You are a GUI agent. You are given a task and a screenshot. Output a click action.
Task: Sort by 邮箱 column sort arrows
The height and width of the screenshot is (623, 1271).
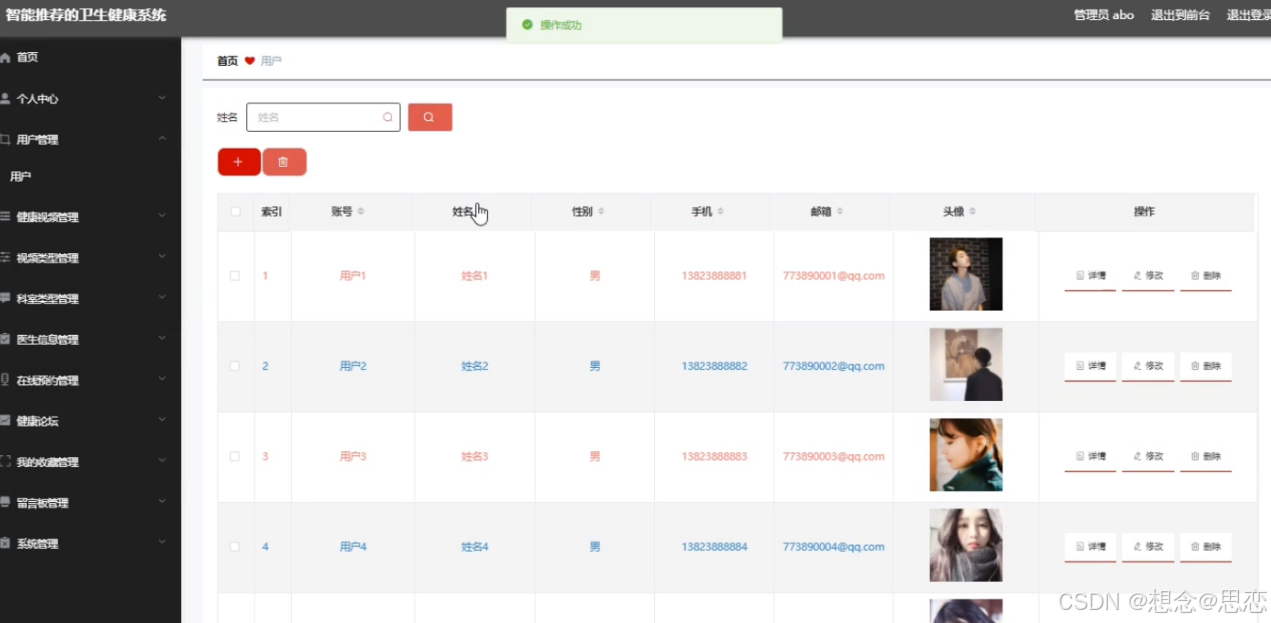click(840, 212)
